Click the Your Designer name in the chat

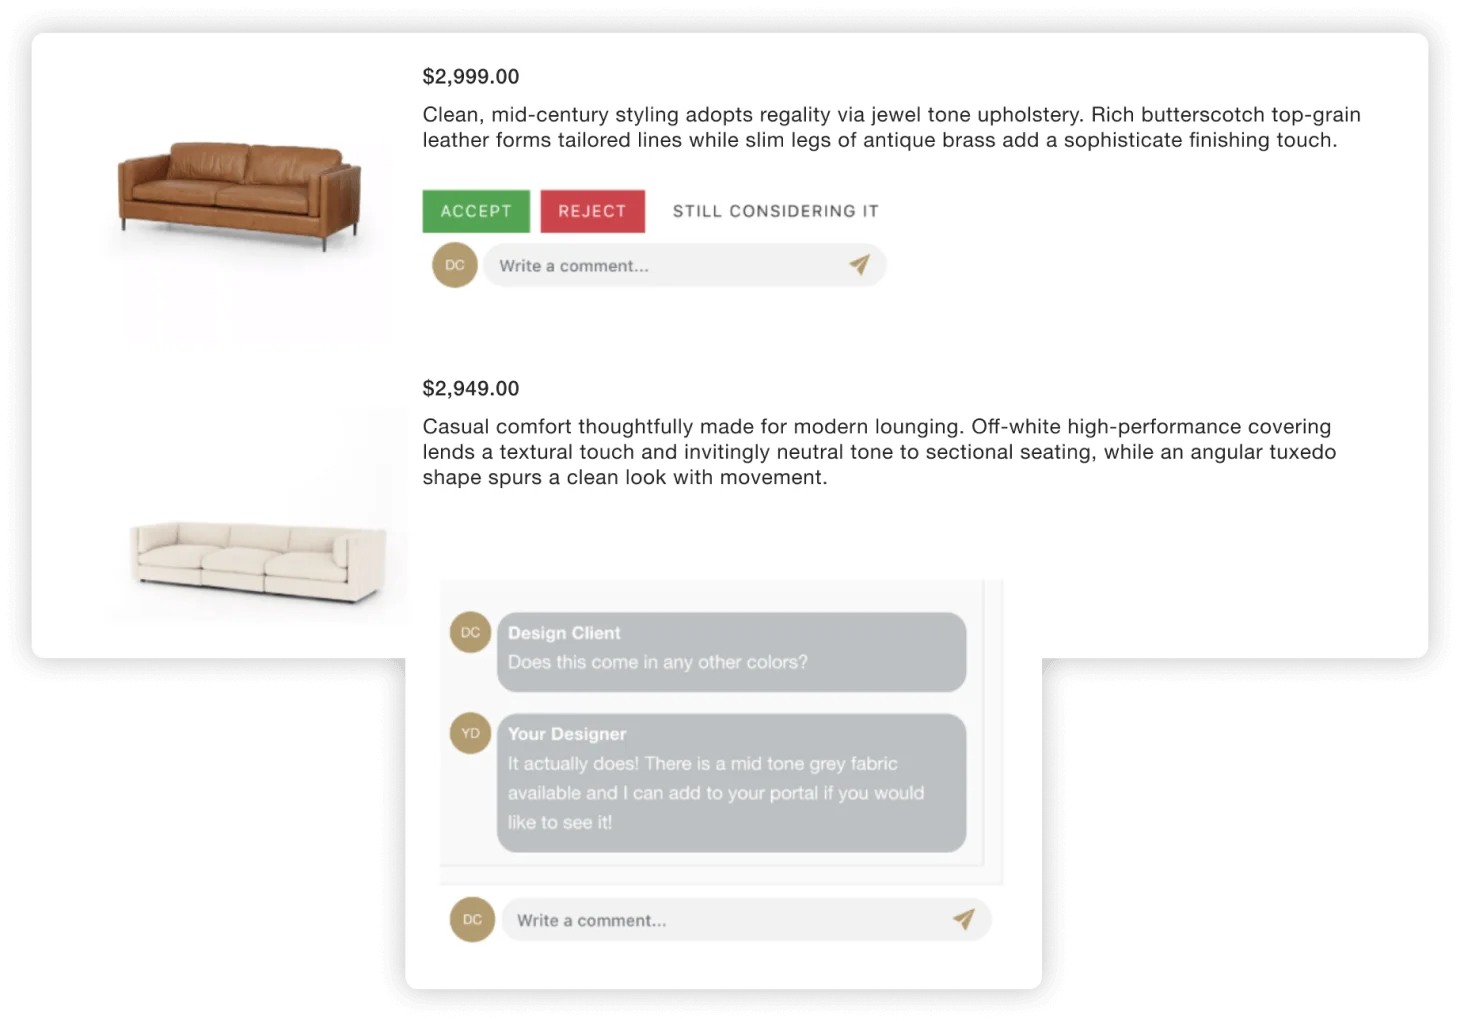[x=567, y=734]
